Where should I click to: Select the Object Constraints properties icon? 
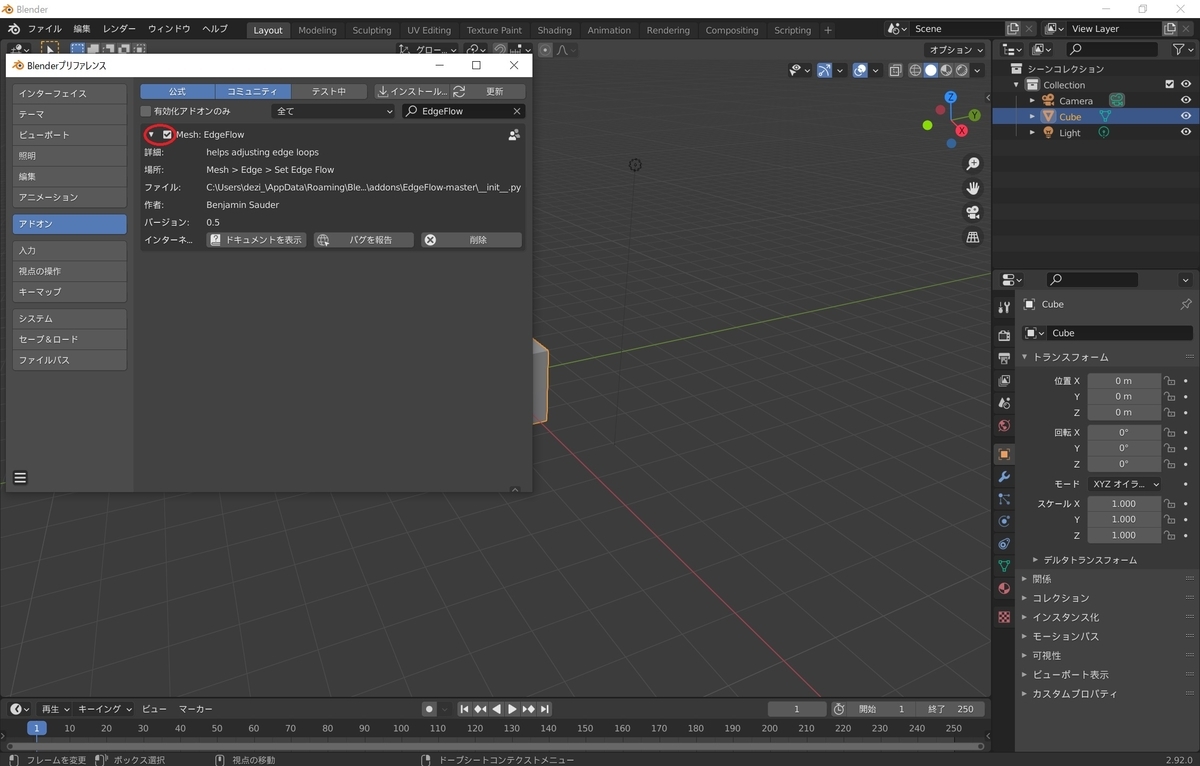1003,543
